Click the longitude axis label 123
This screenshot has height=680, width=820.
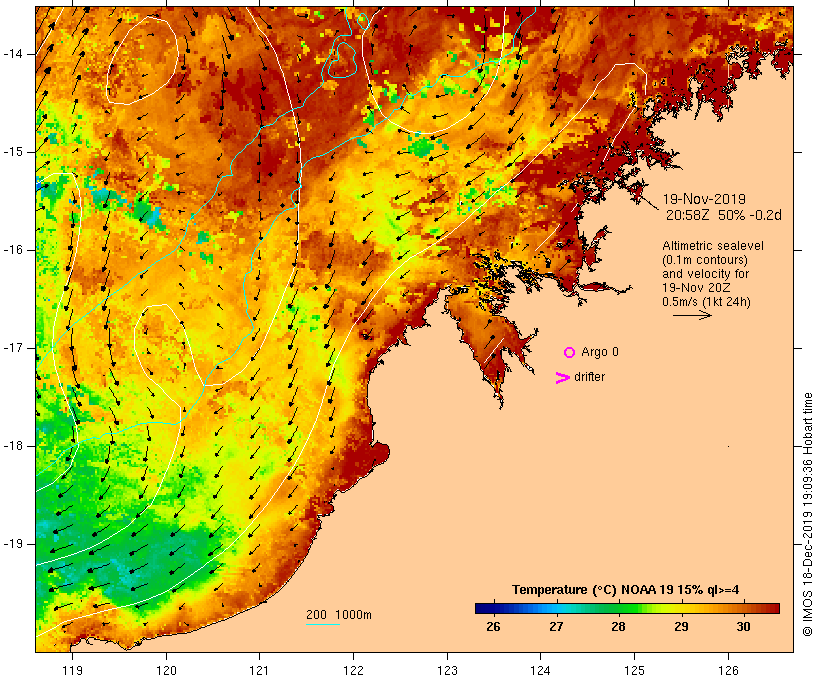click(447, 671)
